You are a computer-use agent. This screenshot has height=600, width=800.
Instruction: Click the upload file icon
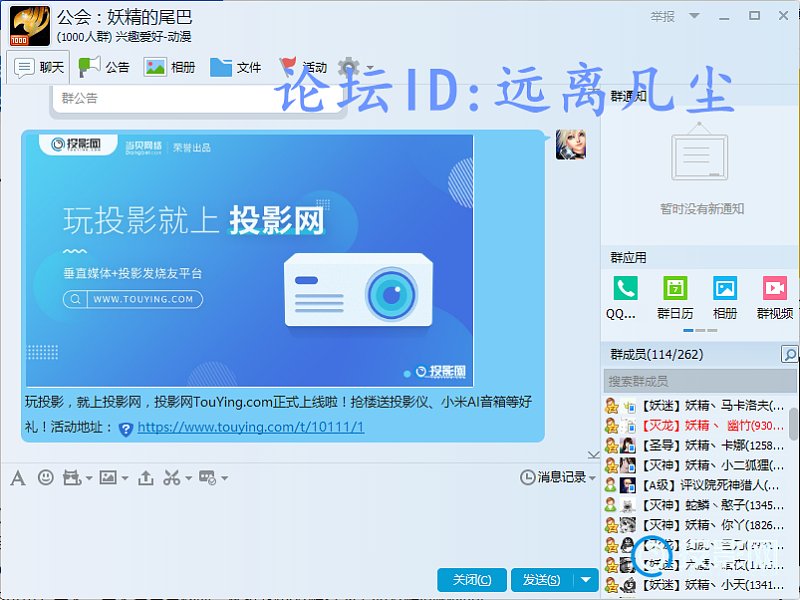(x=146, y=478)
